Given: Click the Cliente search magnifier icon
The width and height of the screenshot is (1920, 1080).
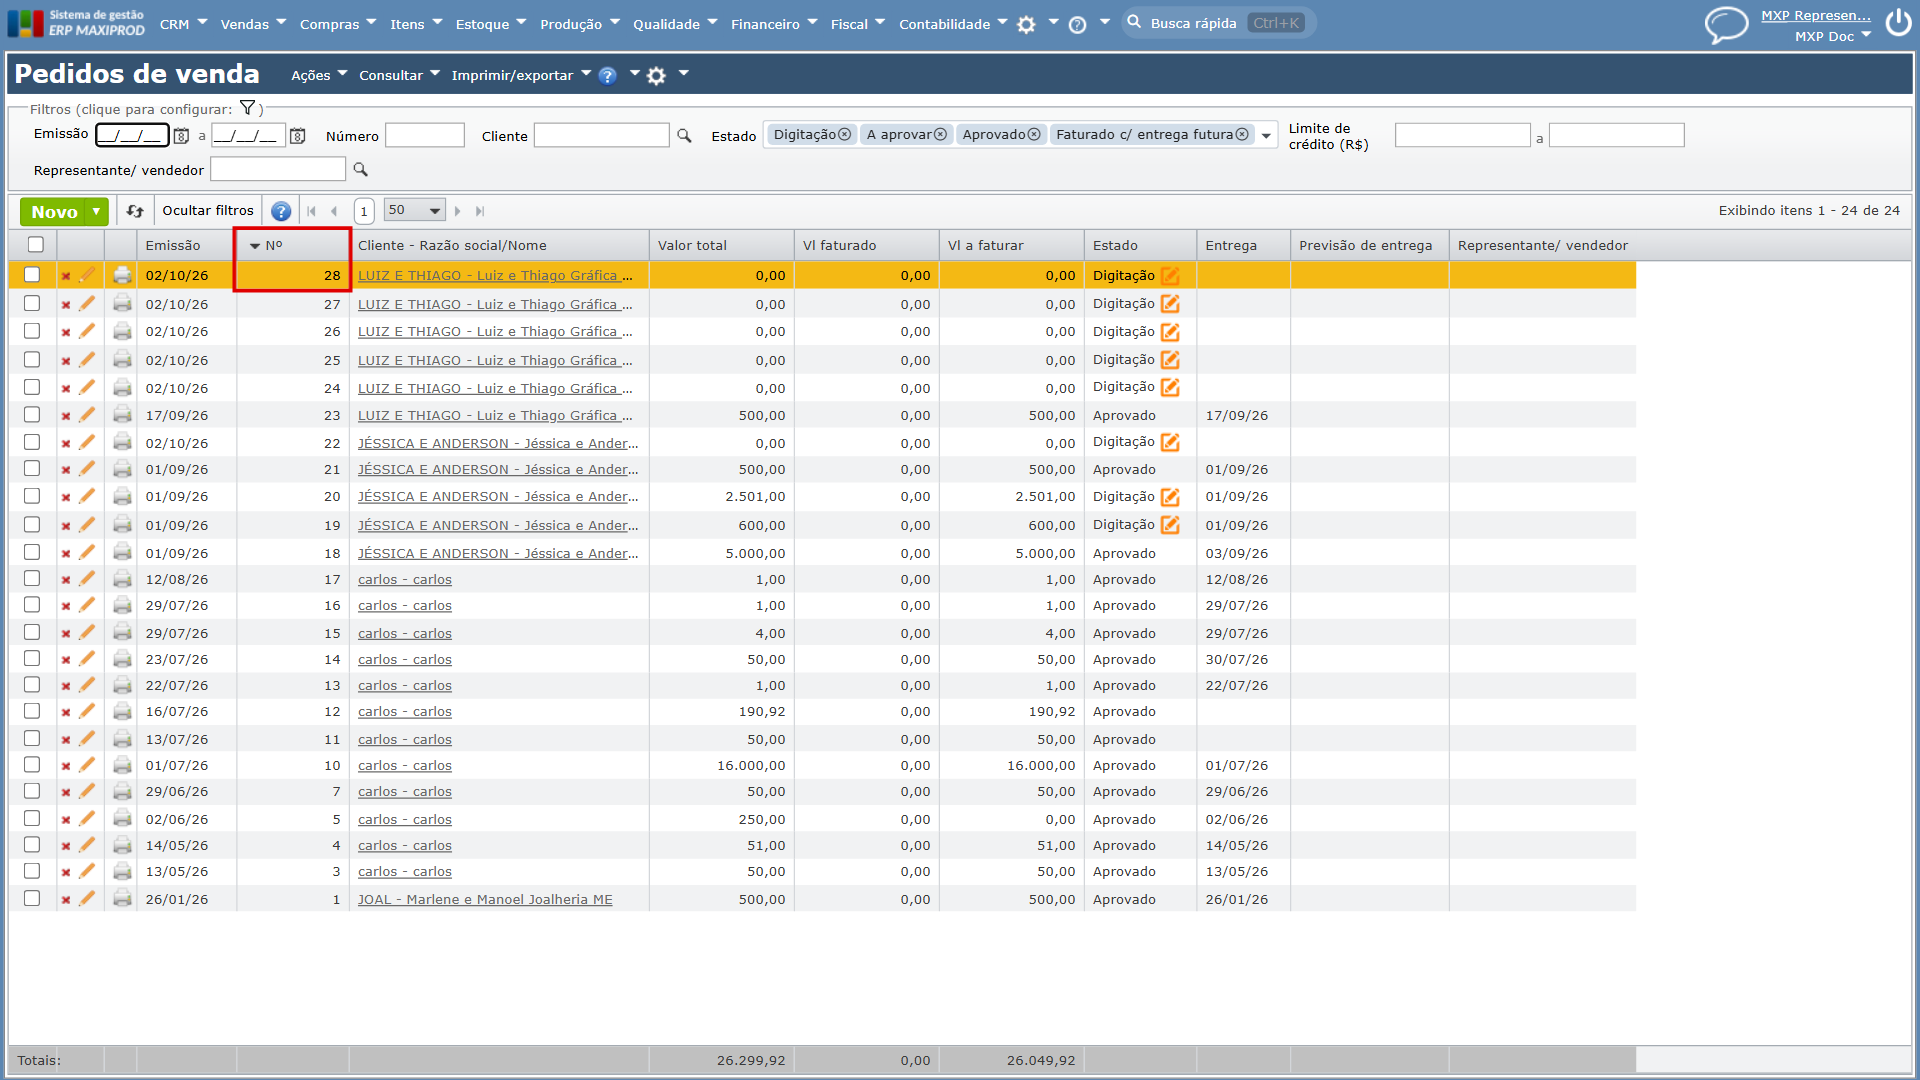Looking at the screenshot, I should [x=684, y=135].
